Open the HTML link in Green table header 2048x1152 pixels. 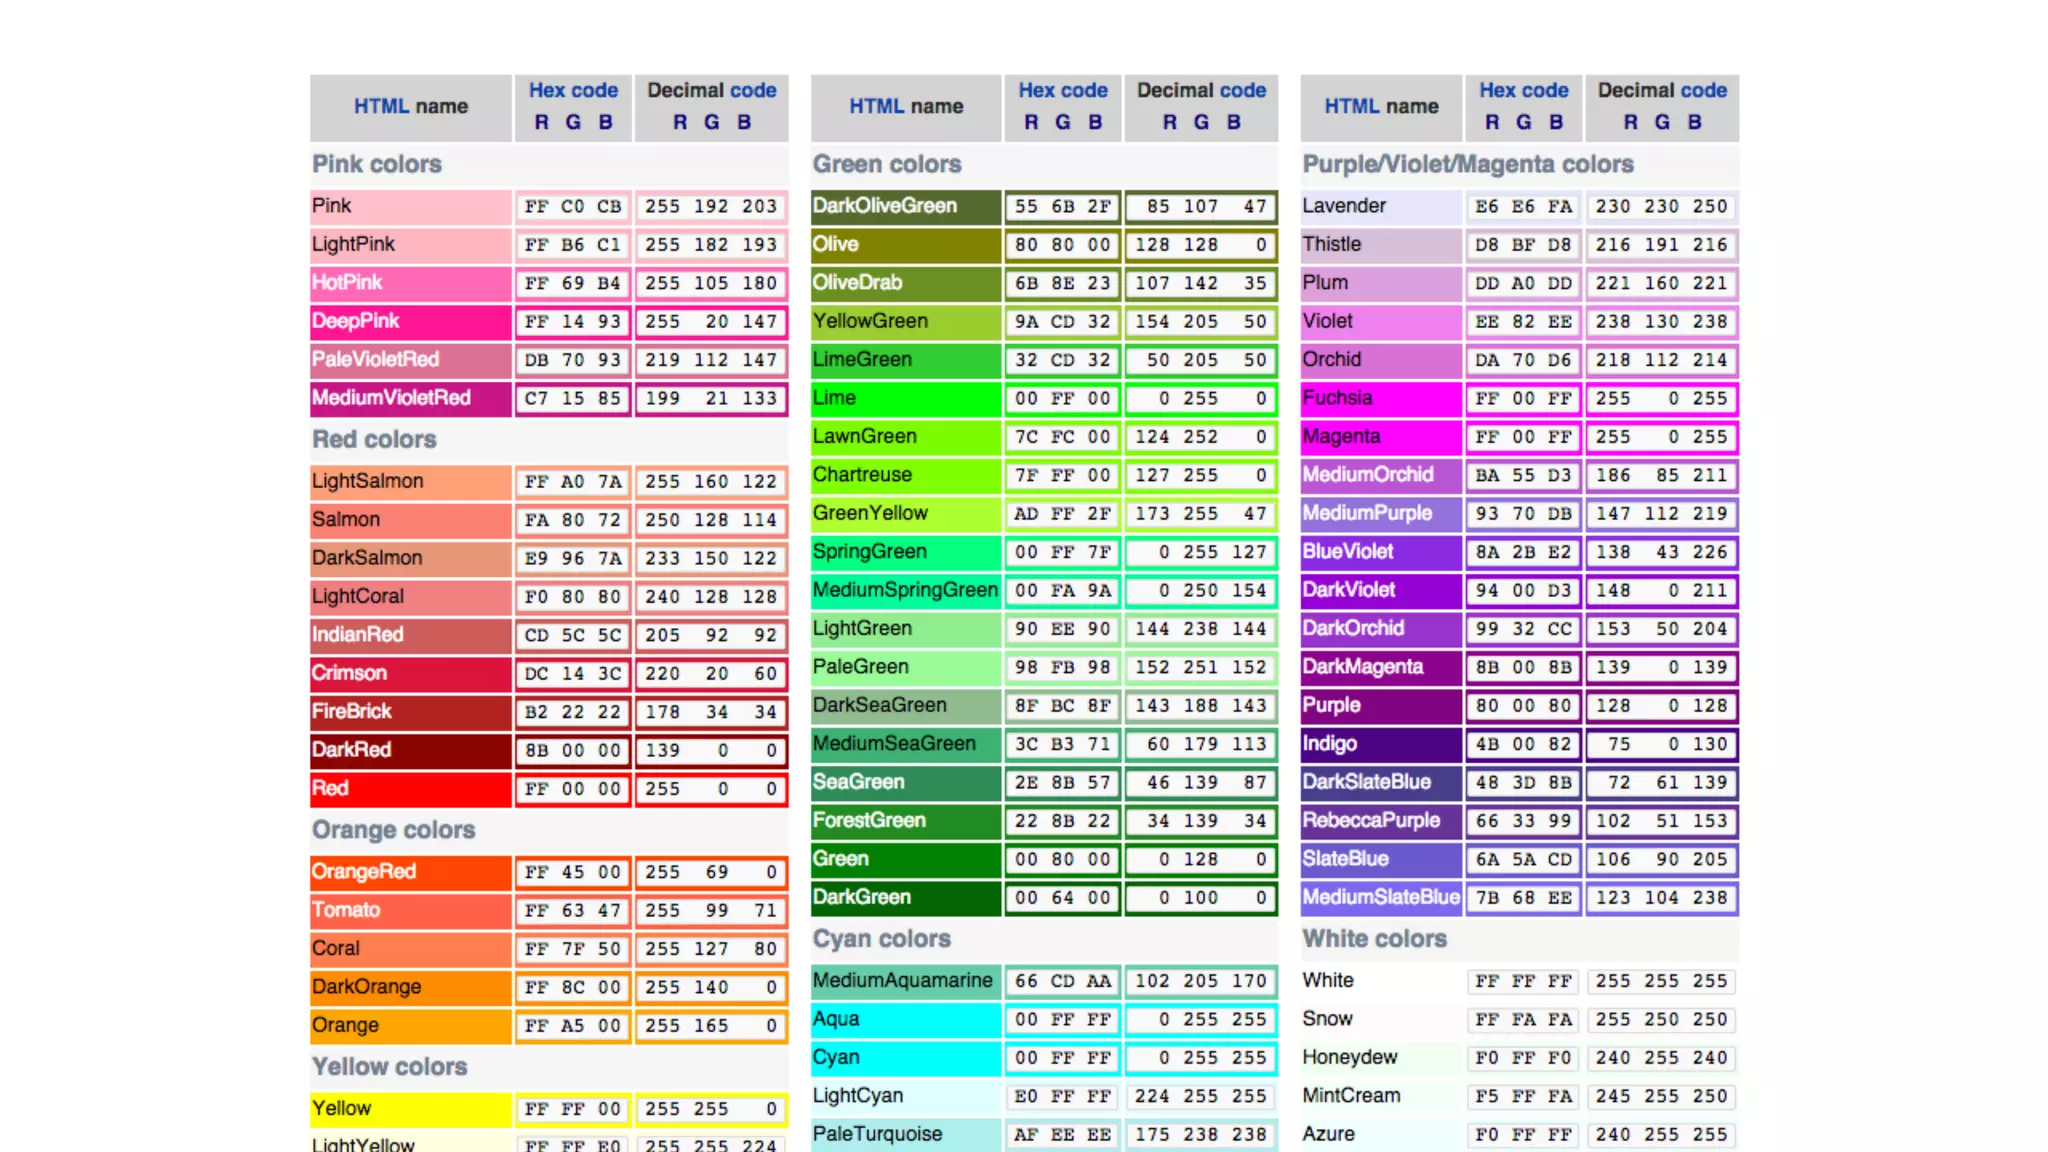(877, 106)
